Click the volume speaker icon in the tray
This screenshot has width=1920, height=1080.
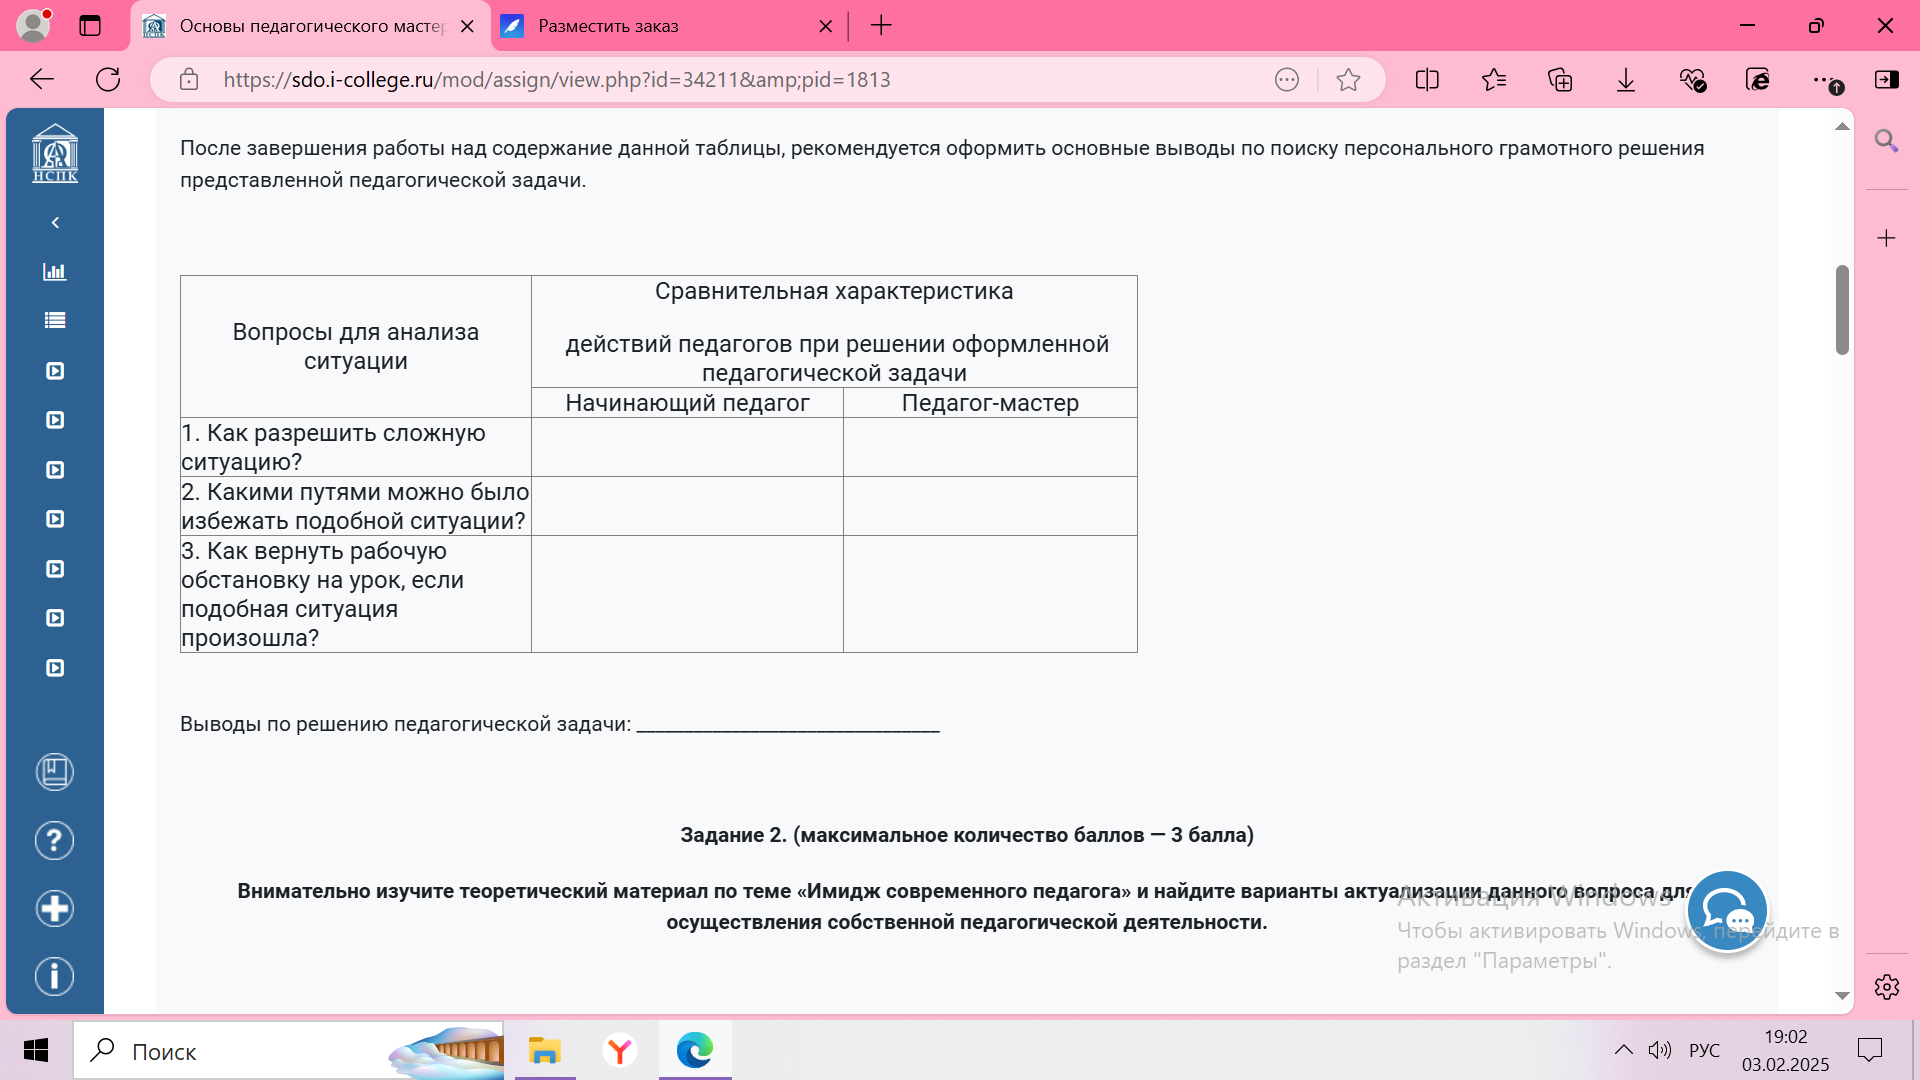point(1660,1050)
